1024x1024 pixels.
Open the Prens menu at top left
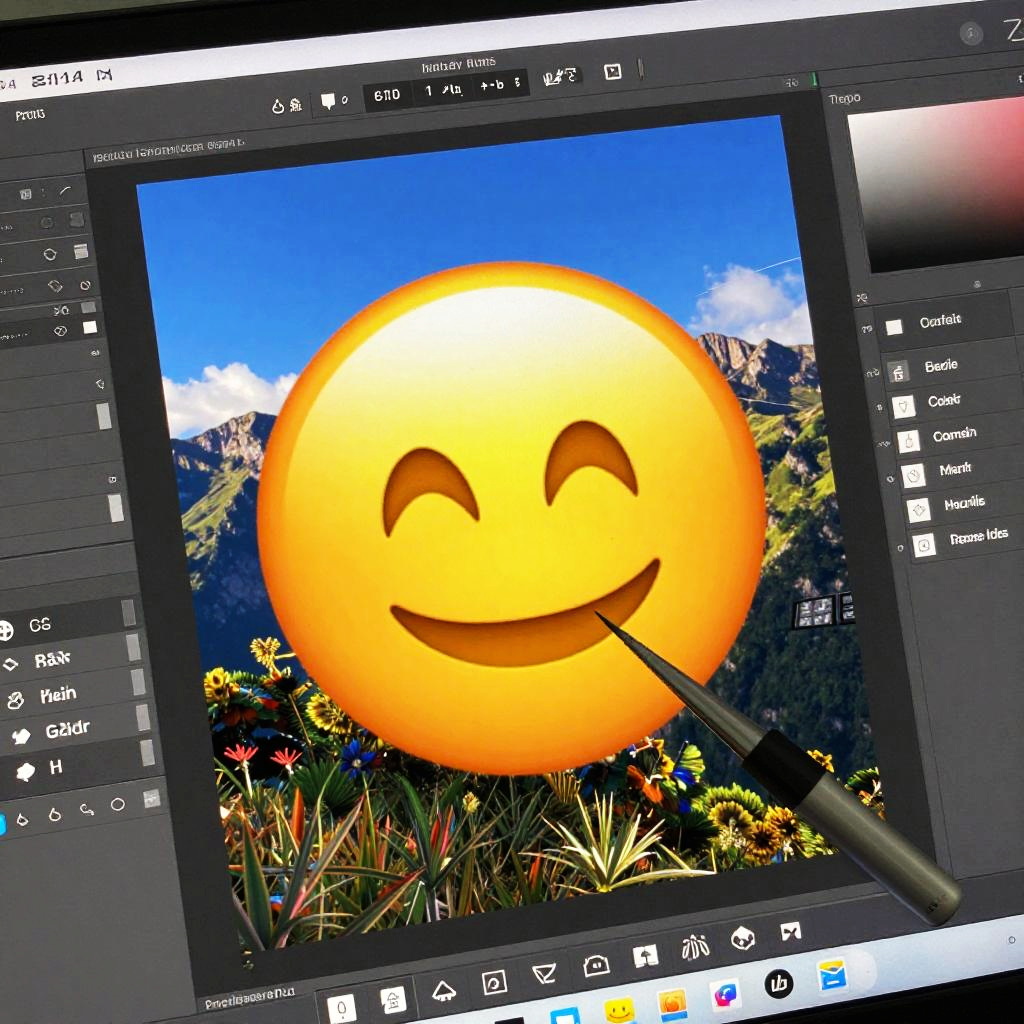[x=30, y=115]
